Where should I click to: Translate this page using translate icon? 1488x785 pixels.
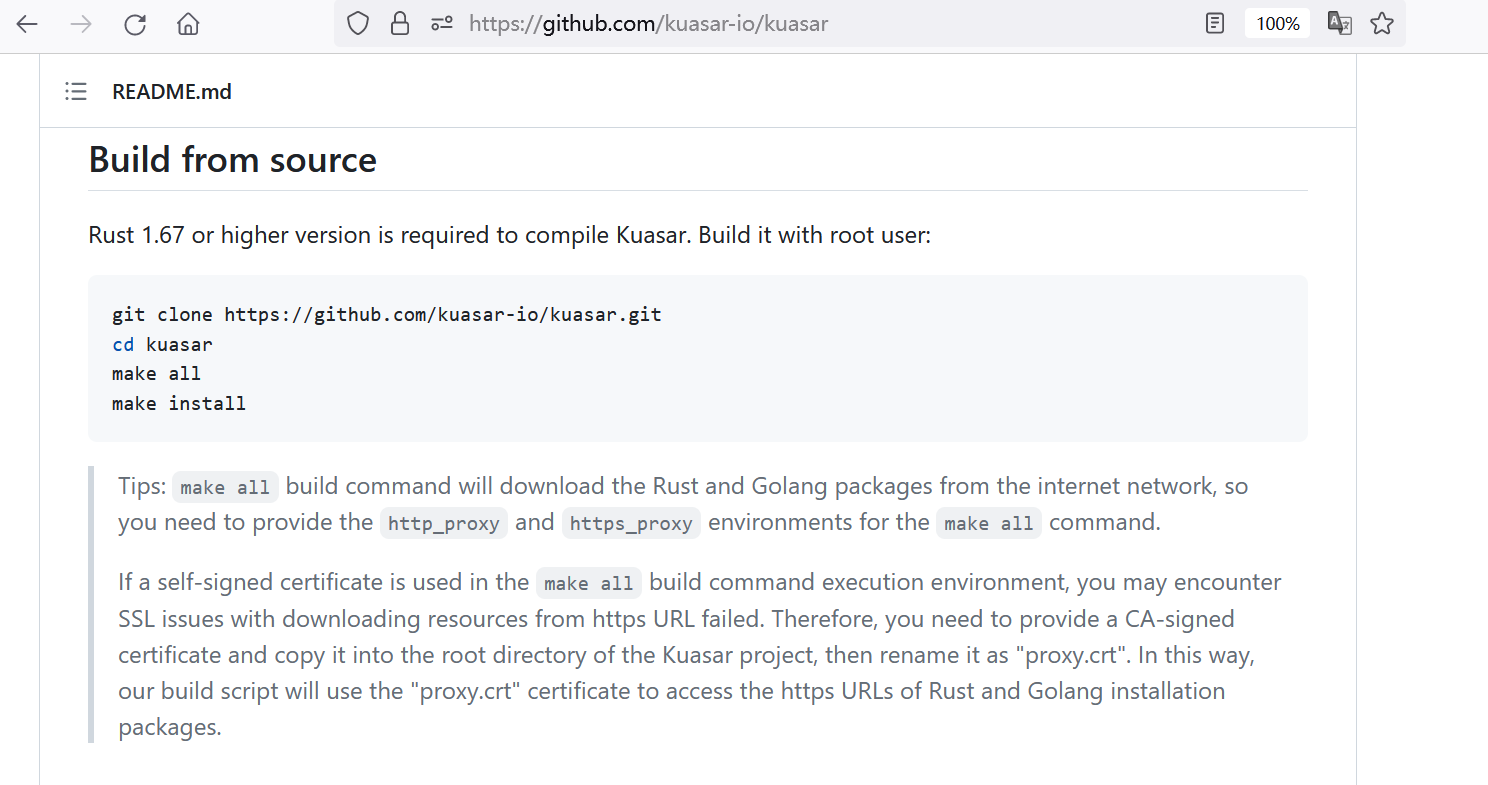1339,24
